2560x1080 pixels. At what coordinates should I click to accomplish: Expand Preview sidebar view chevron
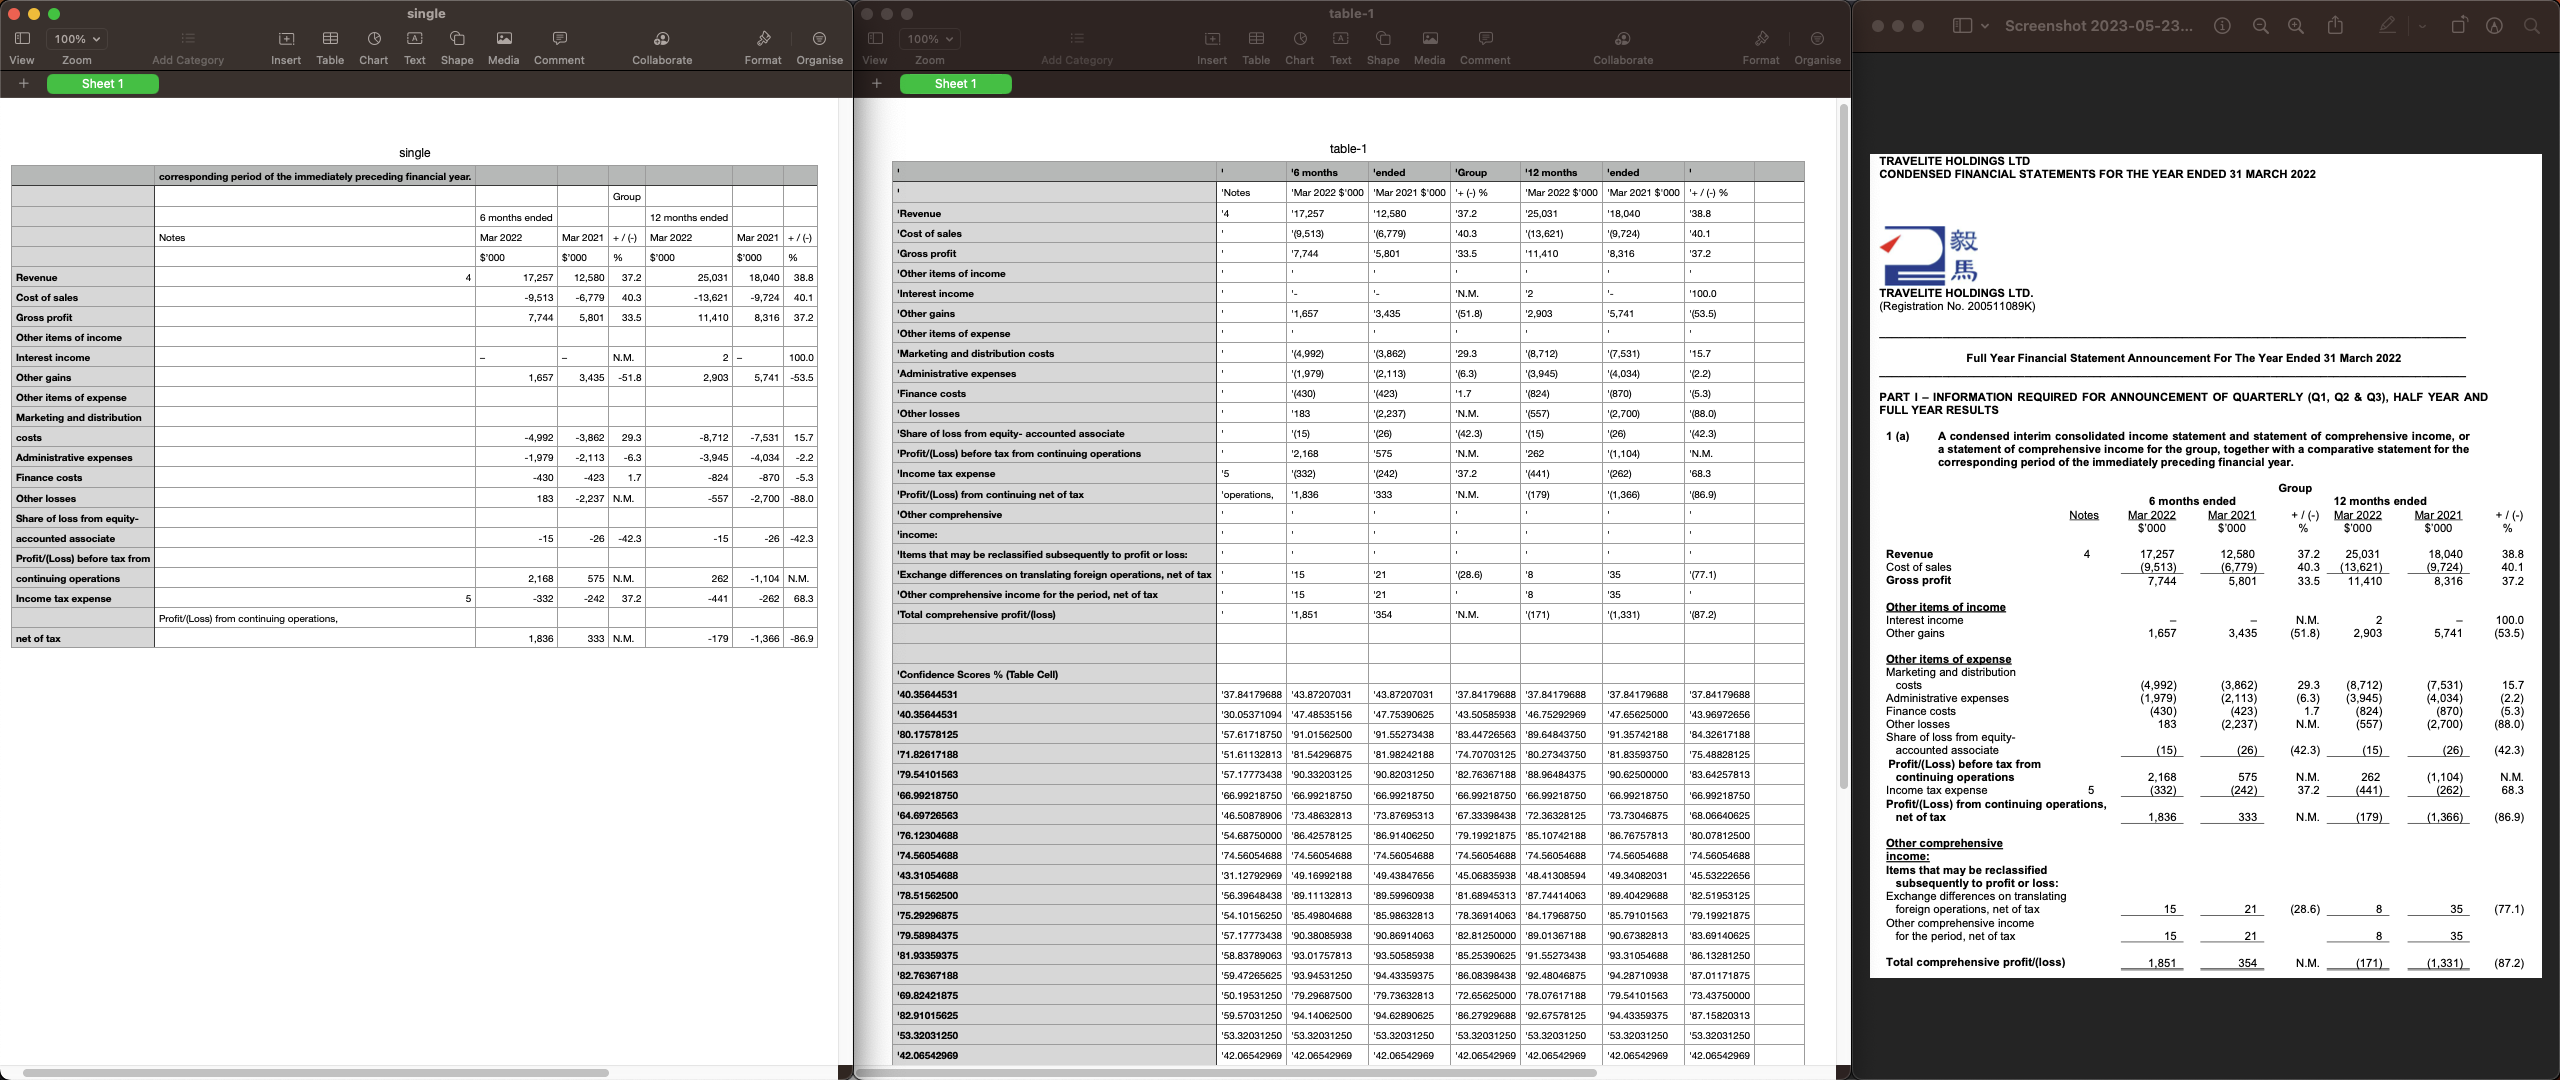(x=1985, y=26)
